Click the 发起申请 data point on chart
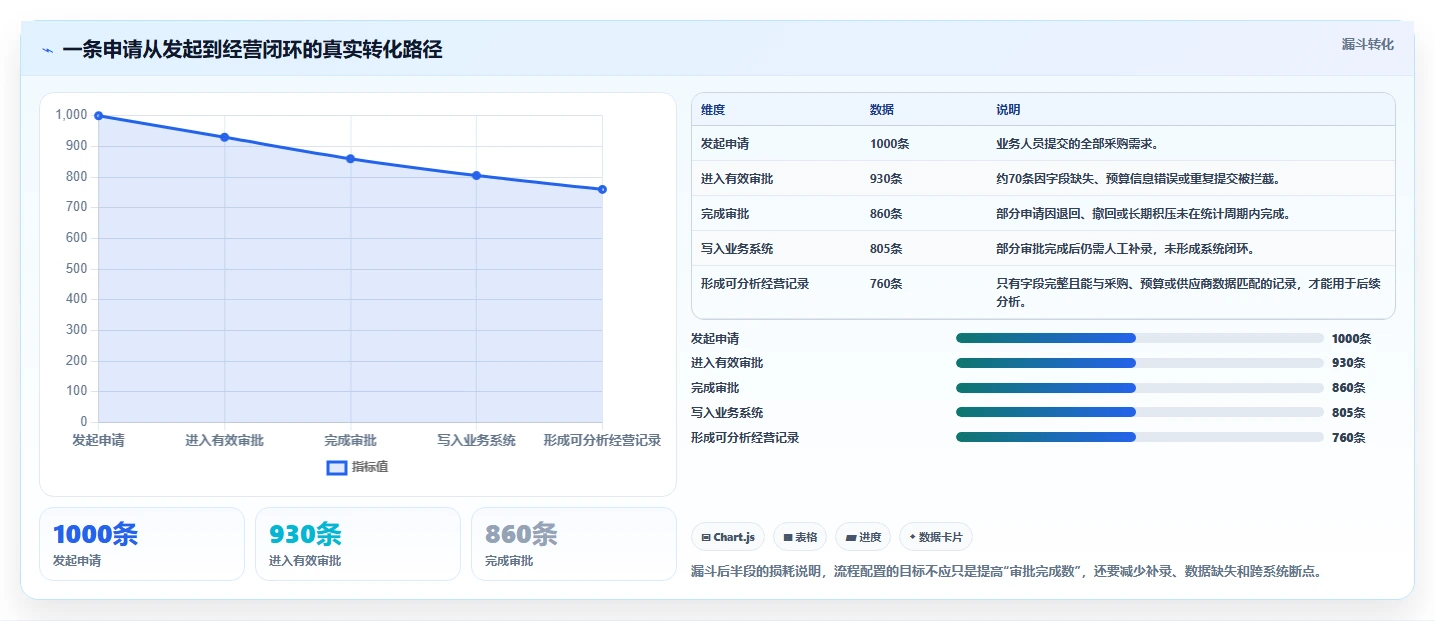Viewport: 1435px width, 621px height. point(98,116)
